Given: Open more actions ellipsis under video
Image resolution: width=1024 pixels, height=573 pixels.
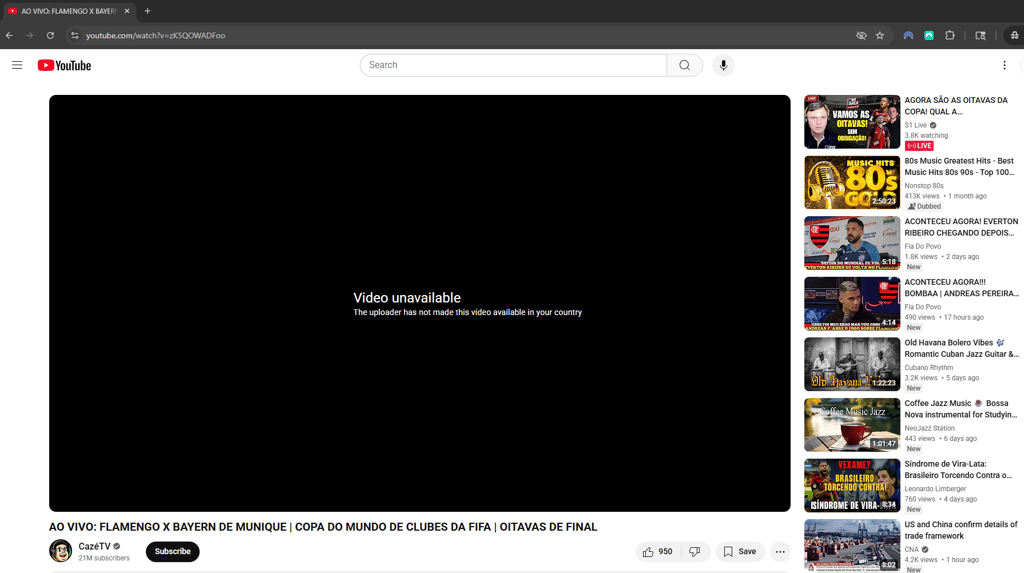Looking at the screenshot, I should (780, 551).
